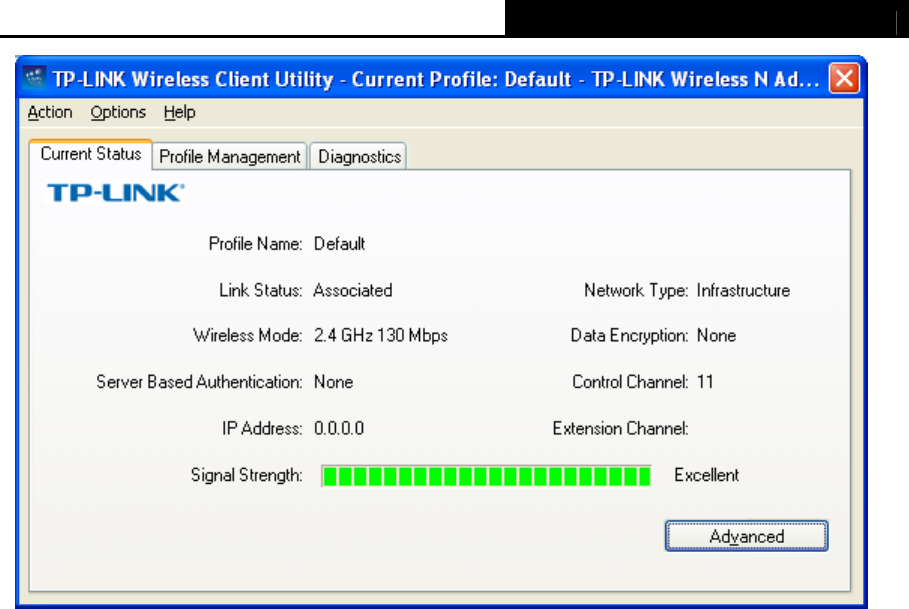Click the Data Encryption value None
This screenshot has width=909, height=609.
tap(716, 336)
